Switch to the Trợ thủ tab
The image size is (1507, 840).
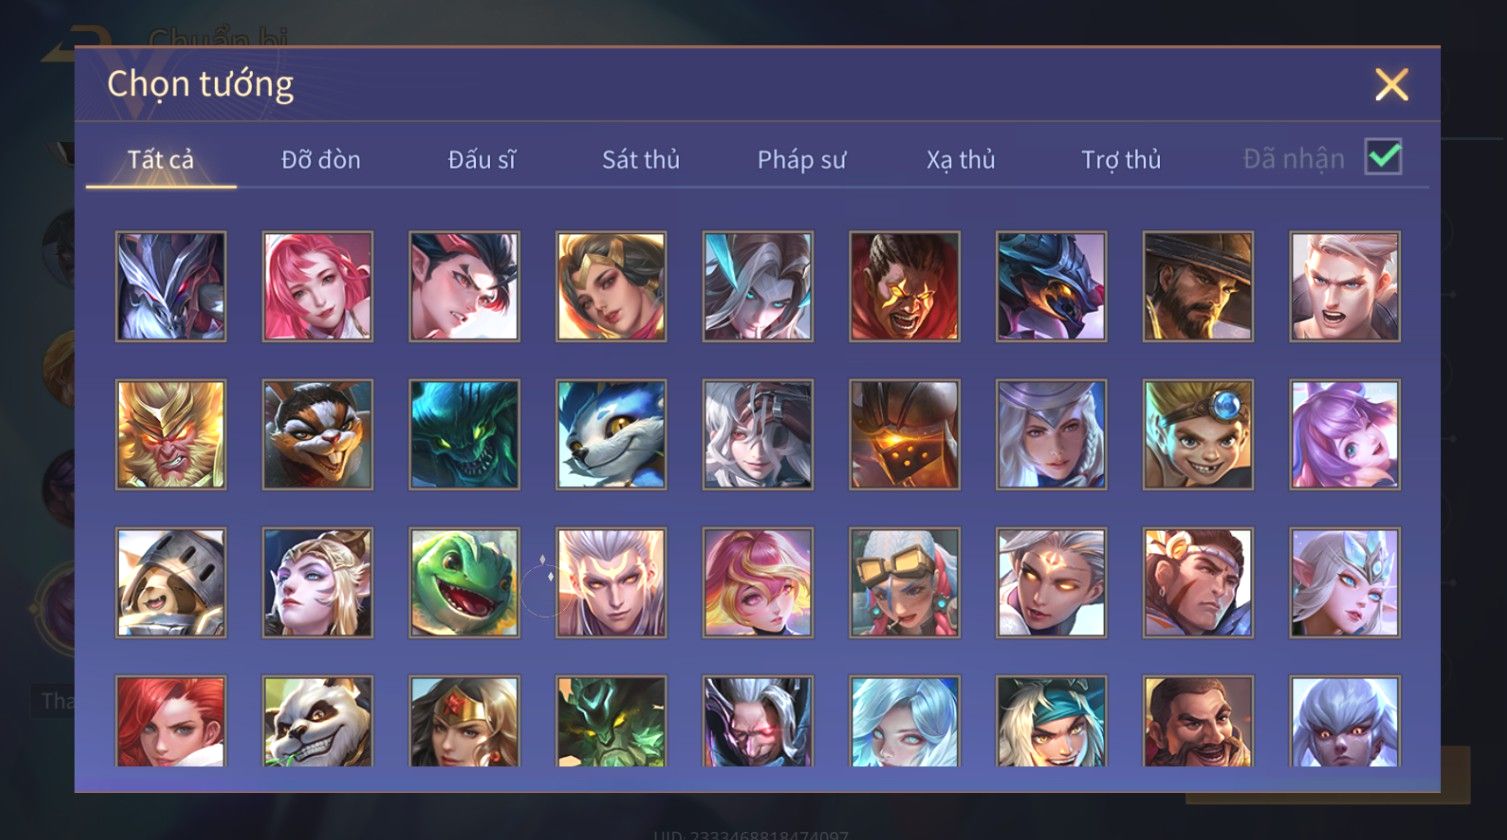point(1121,159)
